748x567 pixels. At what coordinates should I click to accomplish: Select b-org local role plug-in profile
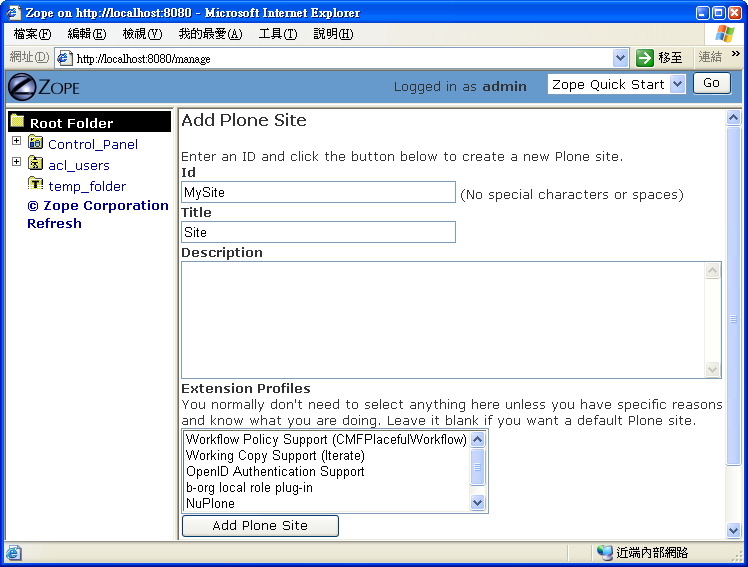click(326, 488)
